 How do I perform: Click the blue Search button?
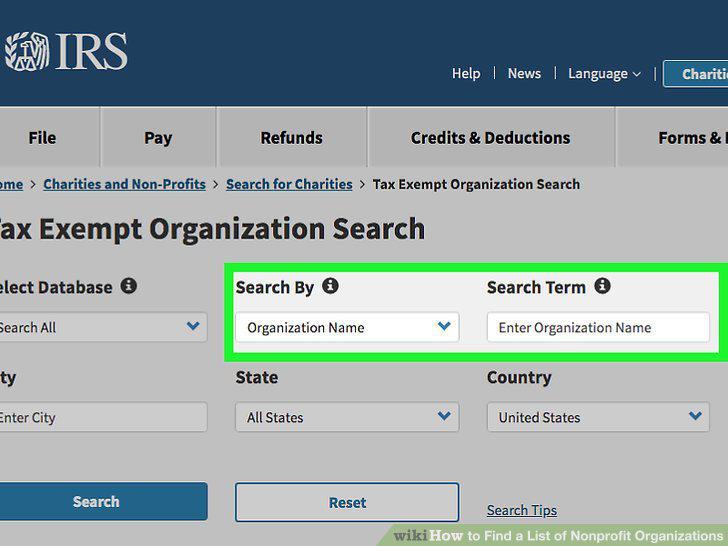(x=103, y=501)
